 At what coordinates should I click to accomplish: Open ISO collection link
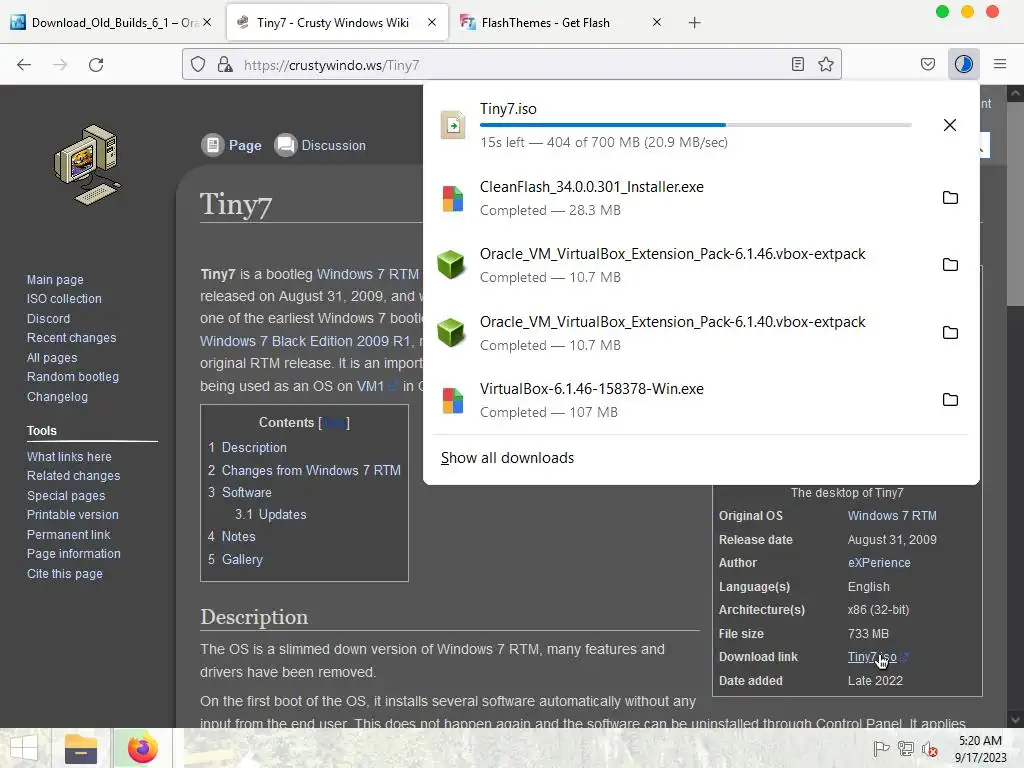tap(64, 298)
